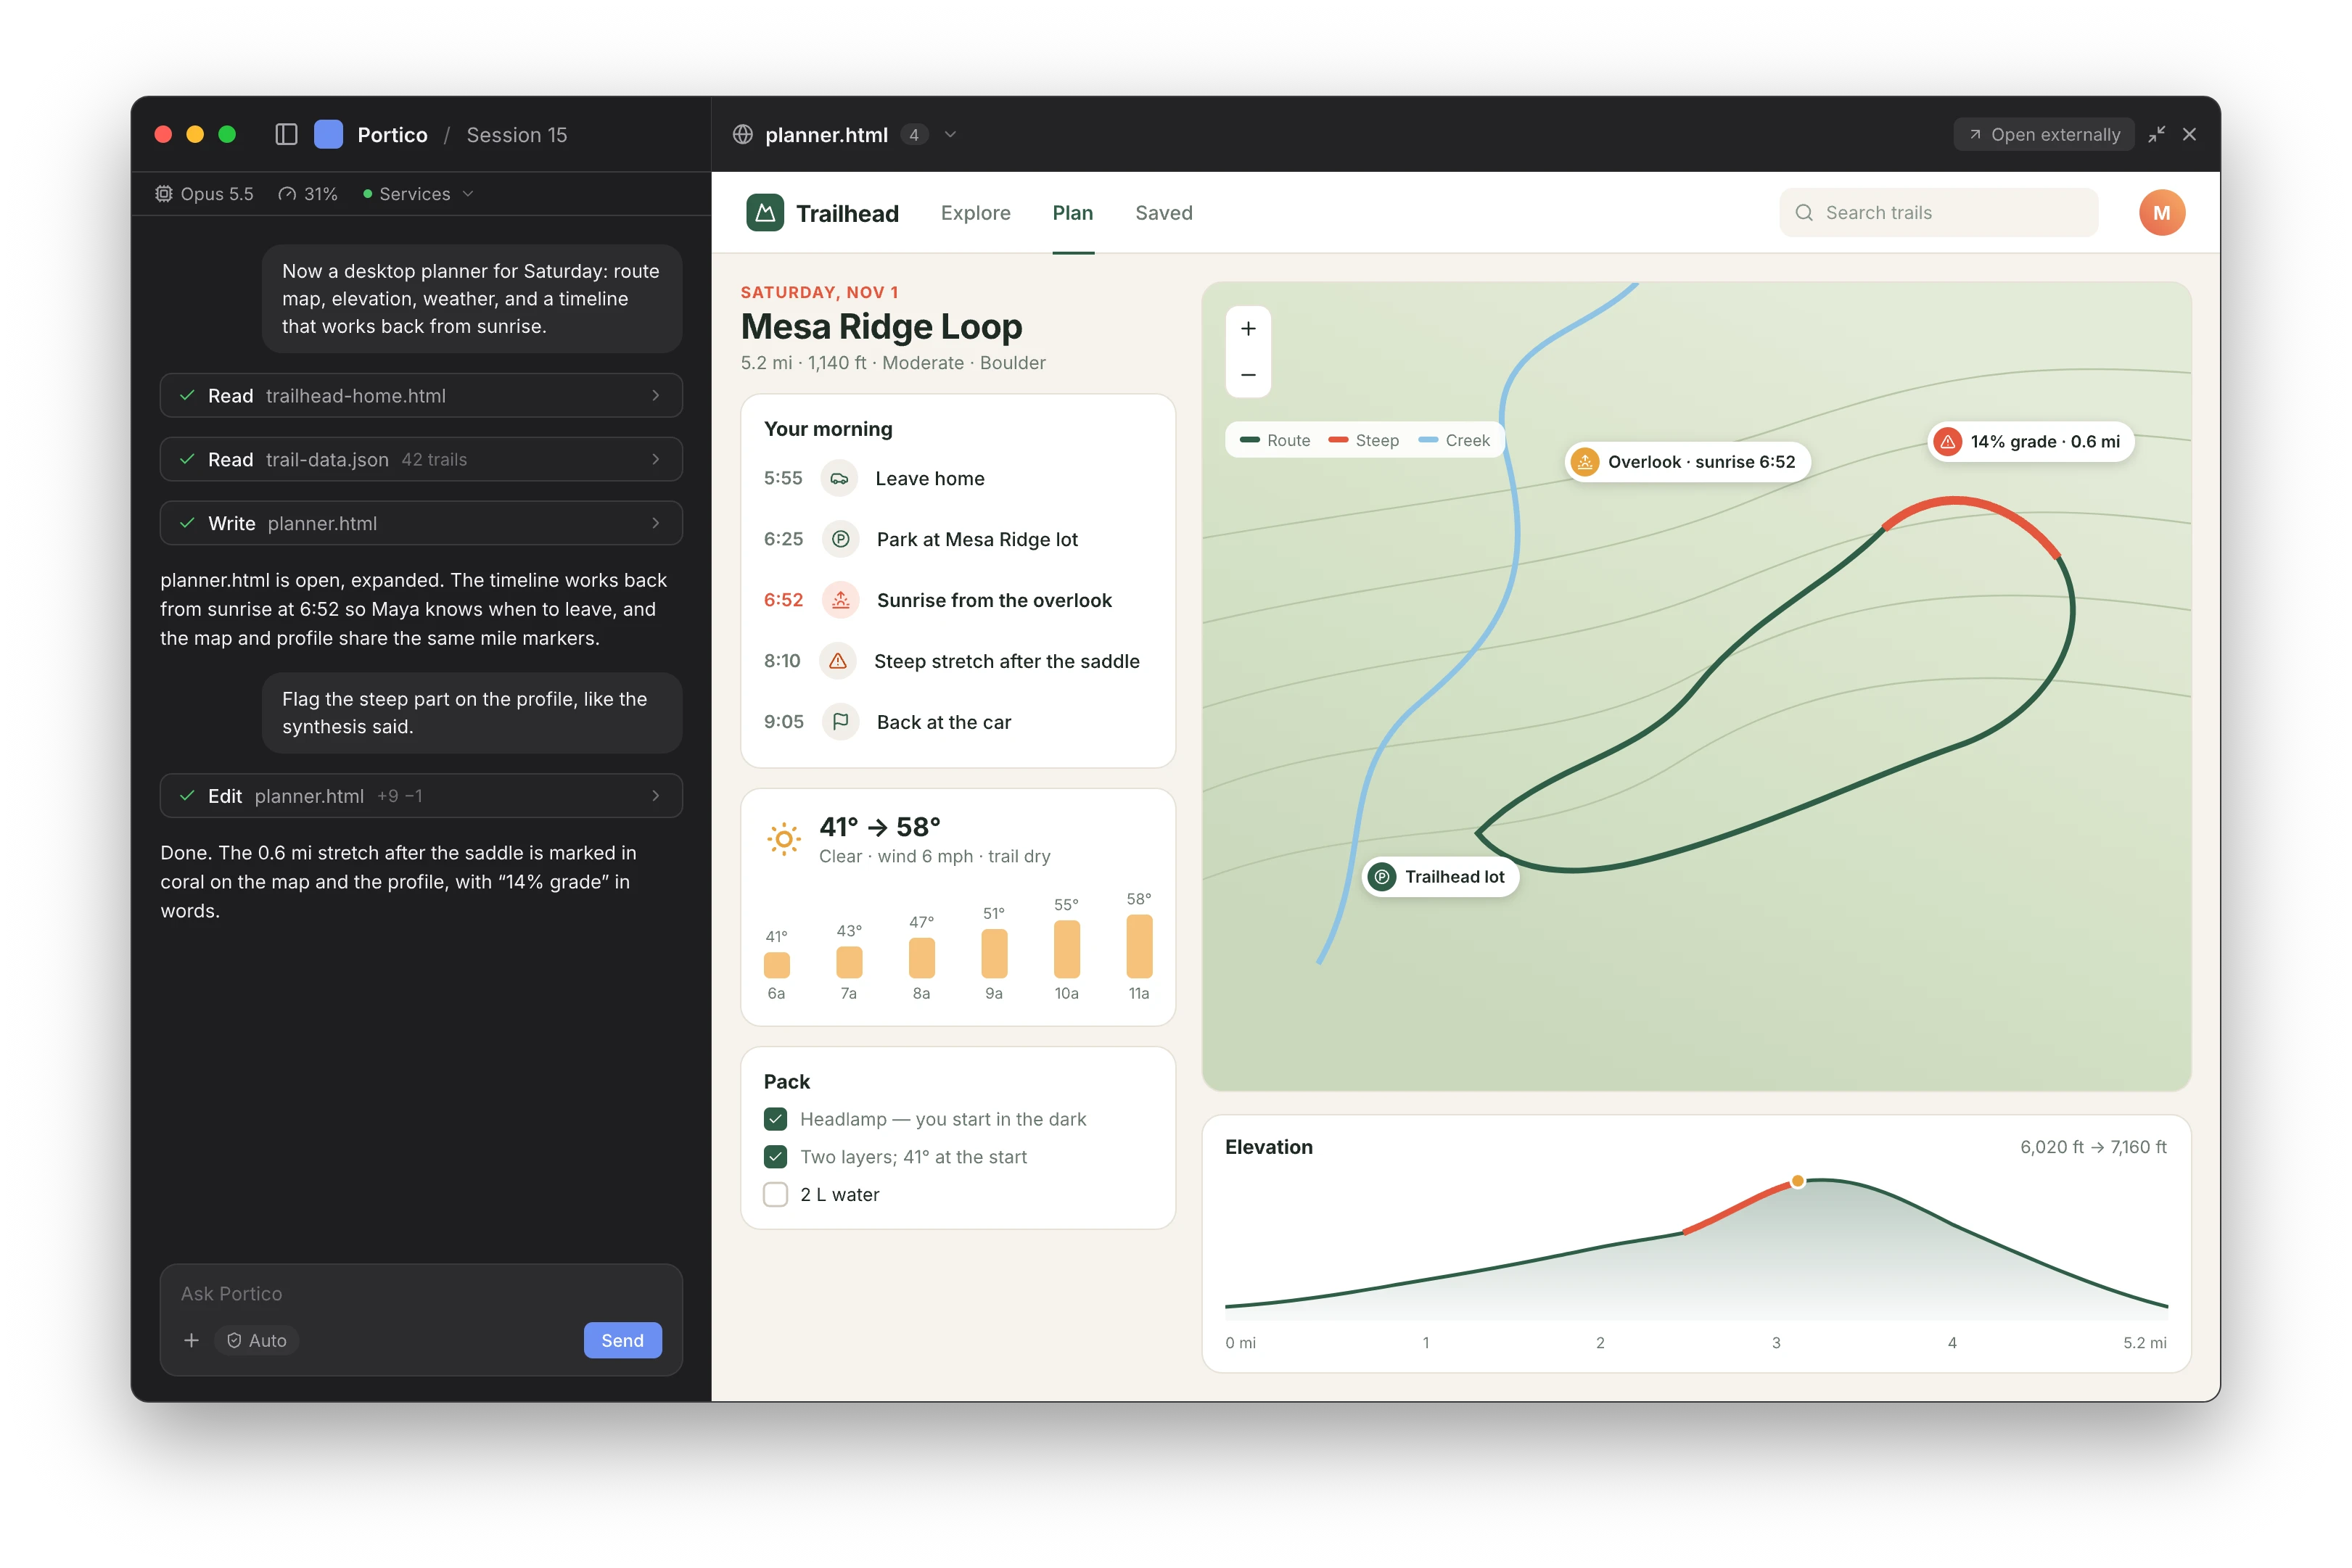2352x1568 pixels.
Task: Click the Overlook sunrise 6:52 map label
Action: click(1687, 462)
